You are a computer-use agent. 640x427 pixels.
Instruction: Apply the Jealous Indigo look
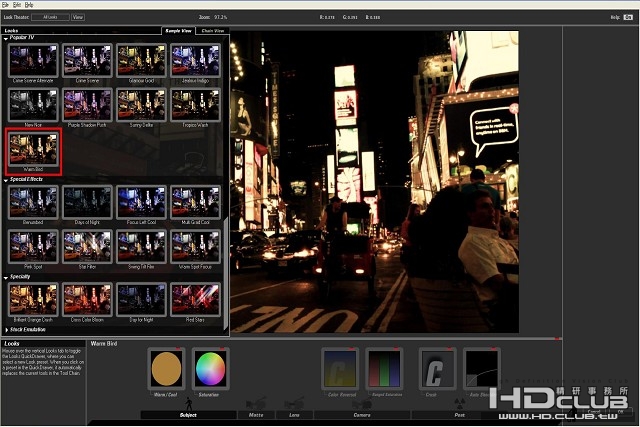[196, 61]
